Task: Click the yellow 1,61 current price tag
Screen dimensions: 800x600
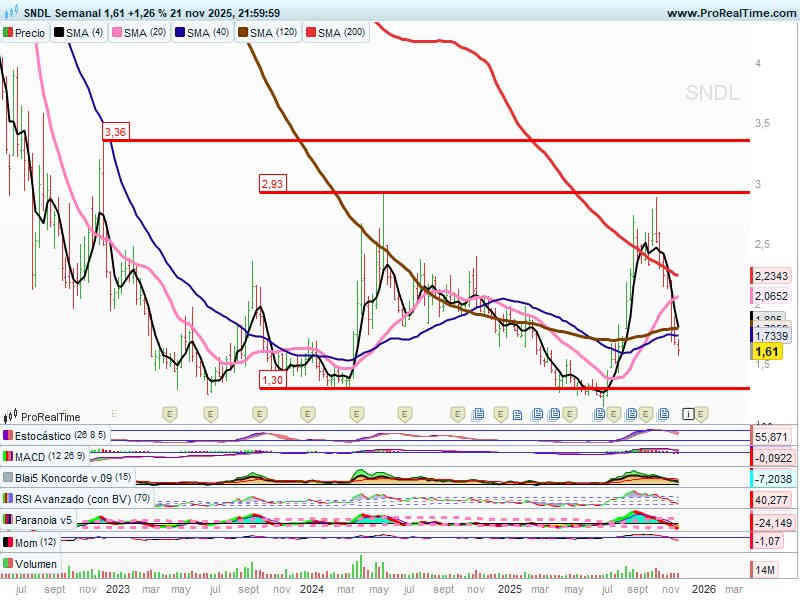Action: pos(767,352)
